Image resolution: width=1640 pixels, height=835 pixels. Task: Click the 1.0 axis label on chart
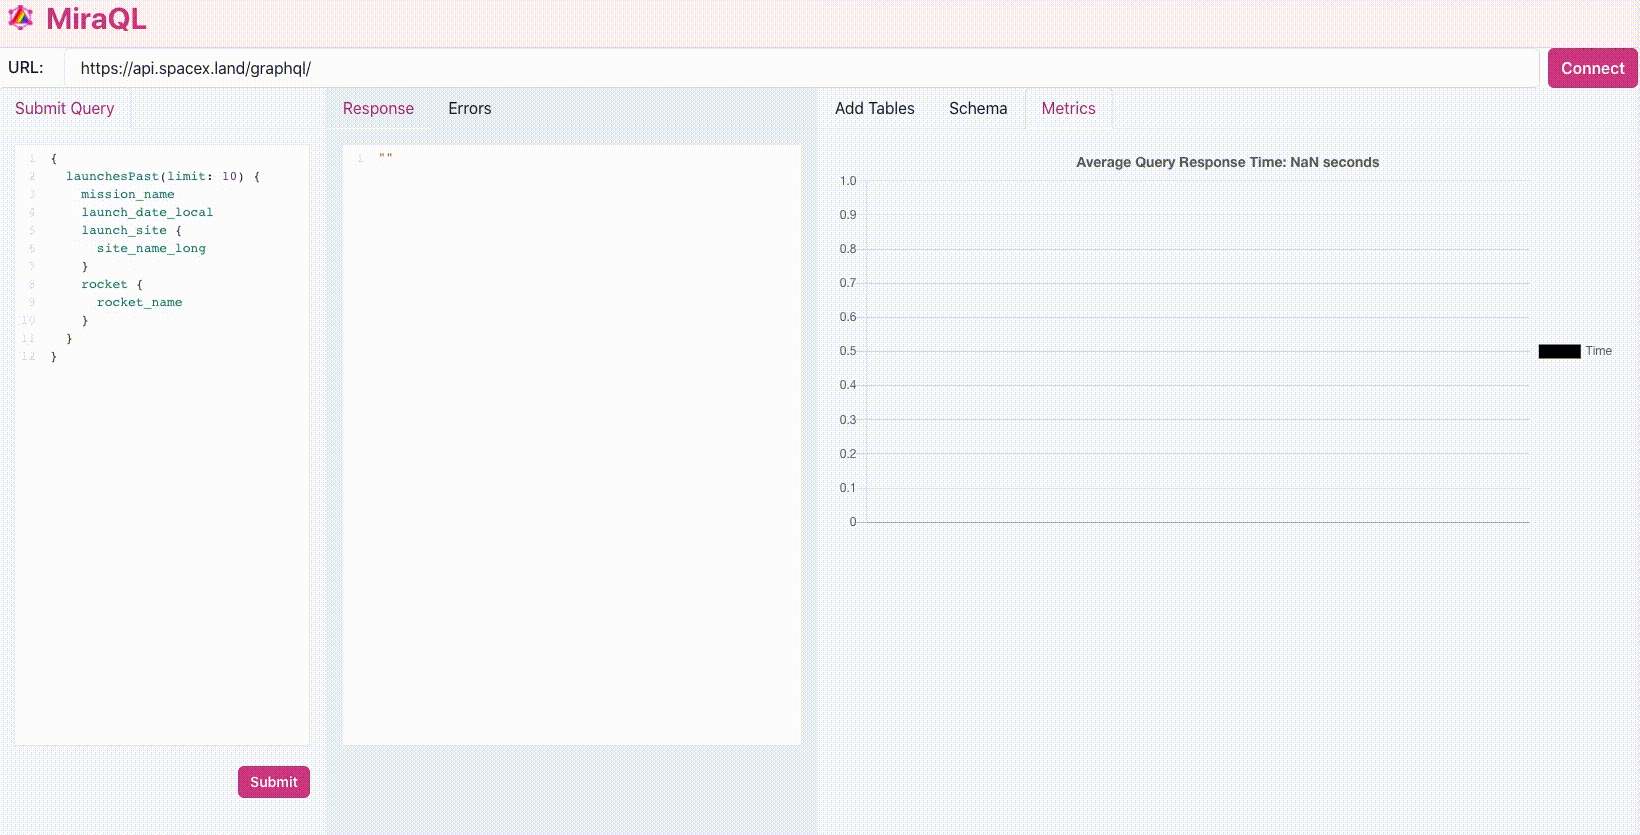pyautogui.click(x=848, y=181)
